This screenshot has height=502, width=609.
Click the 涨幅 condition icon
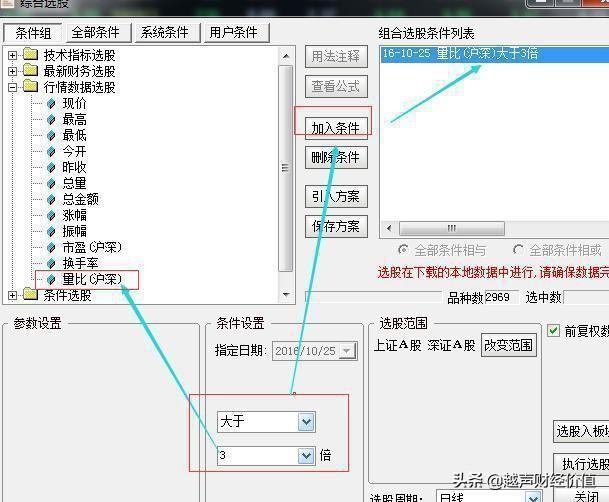[51, 215]
